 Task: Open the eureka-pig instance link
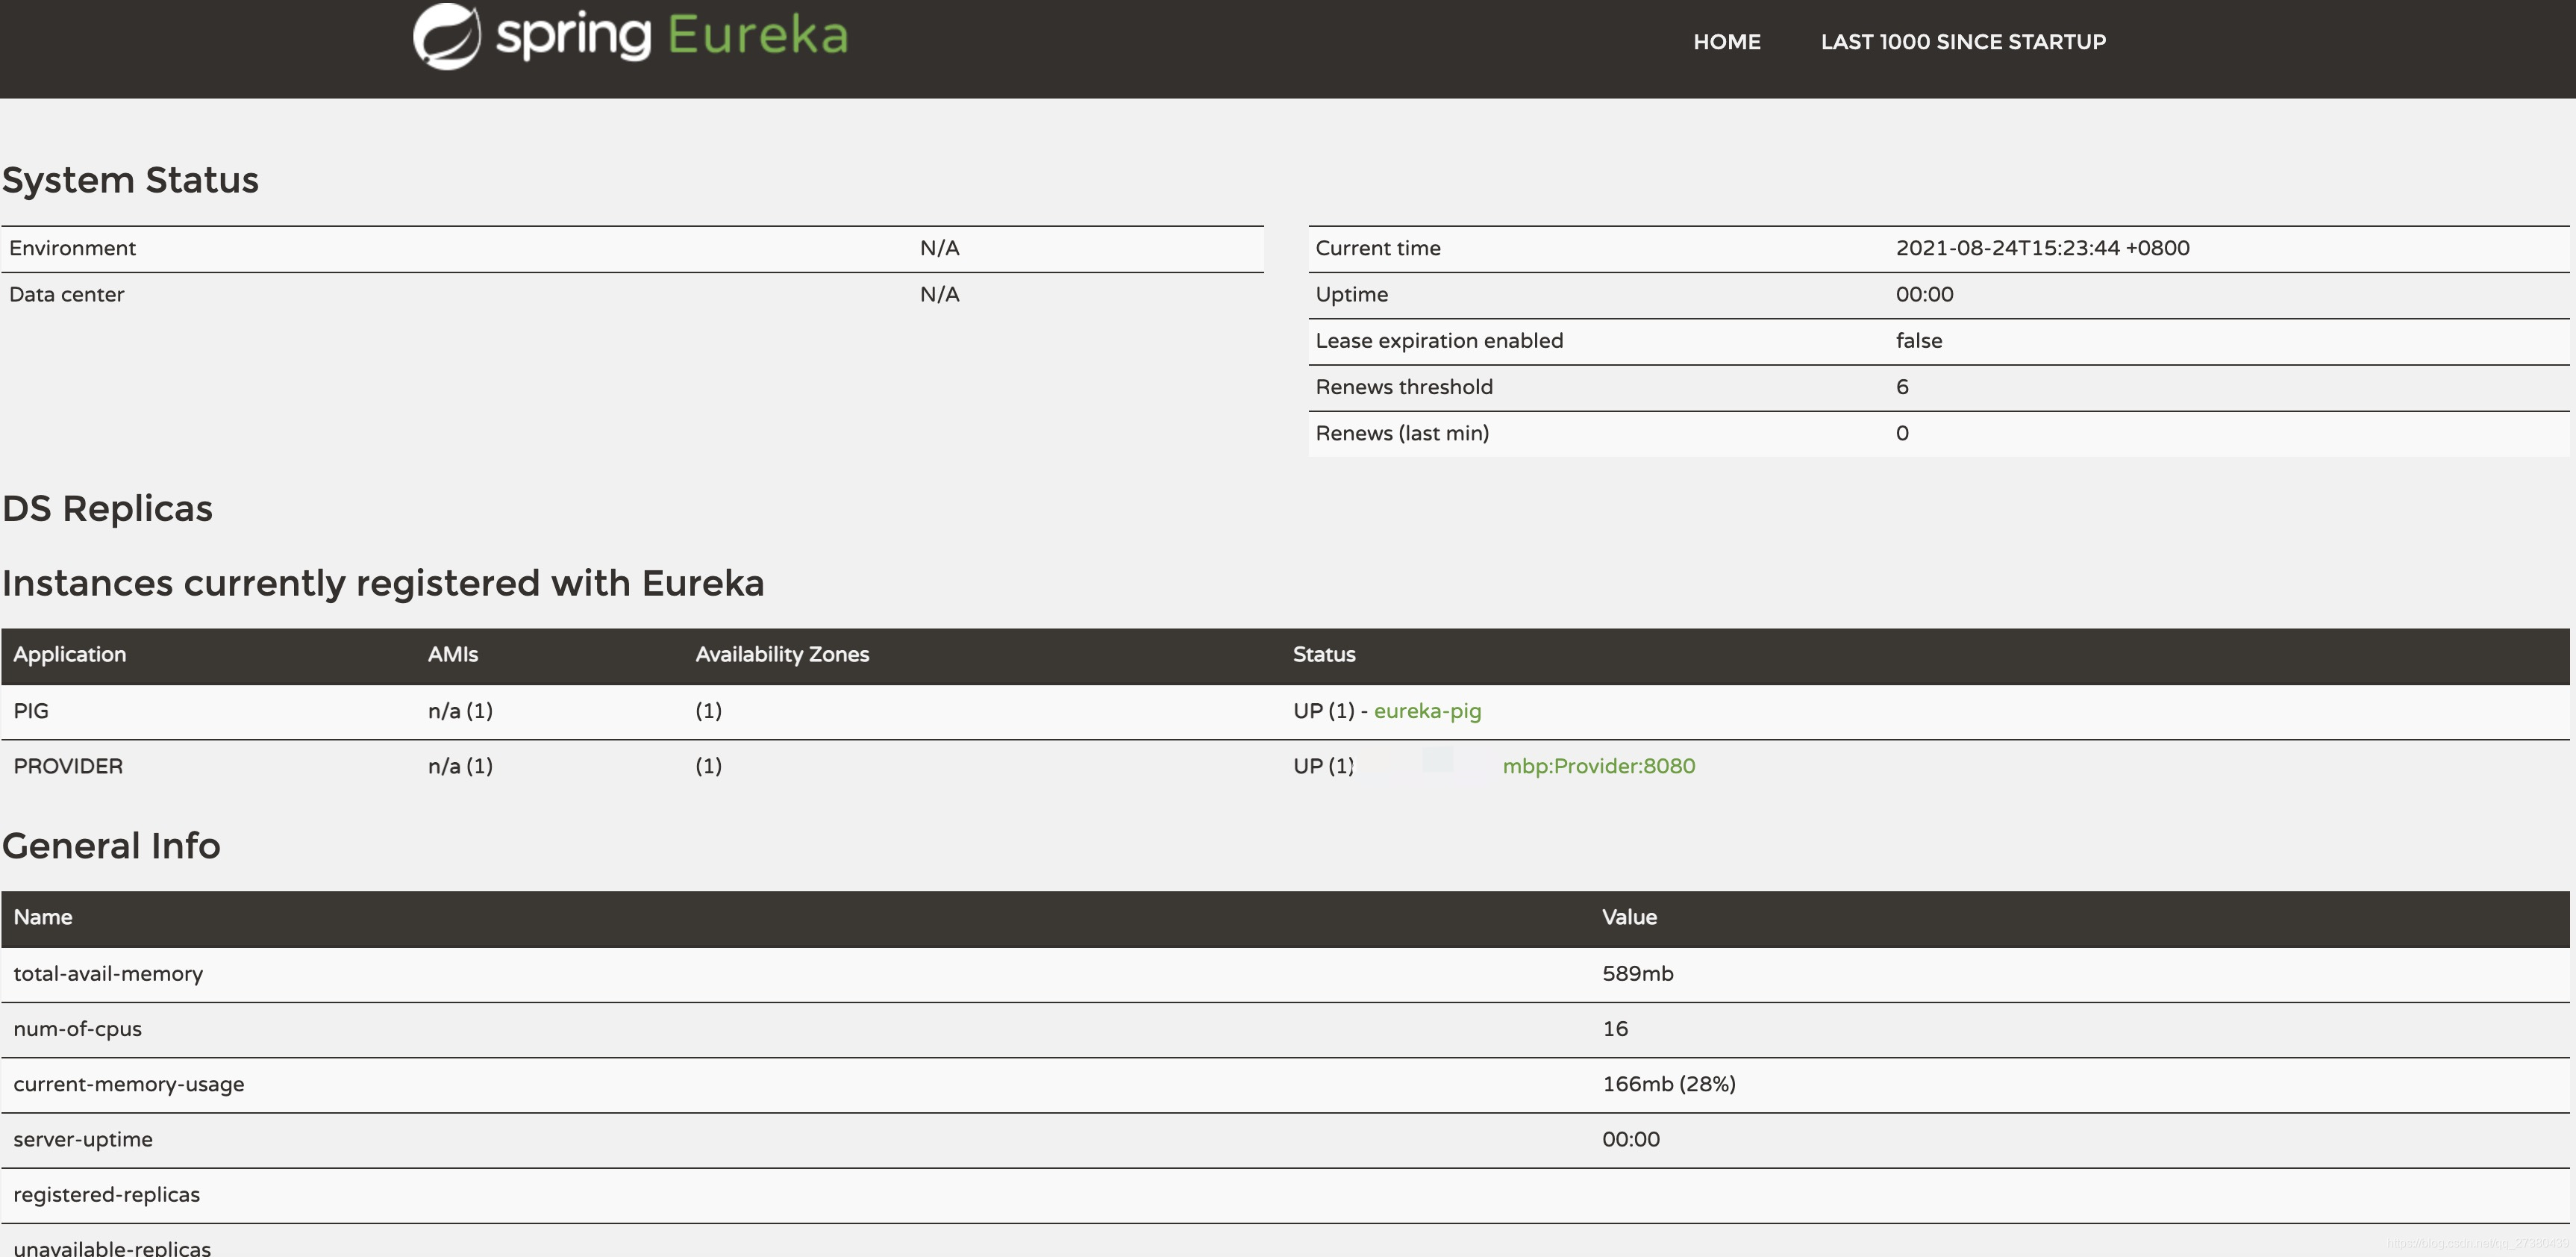click(1427, 711)
